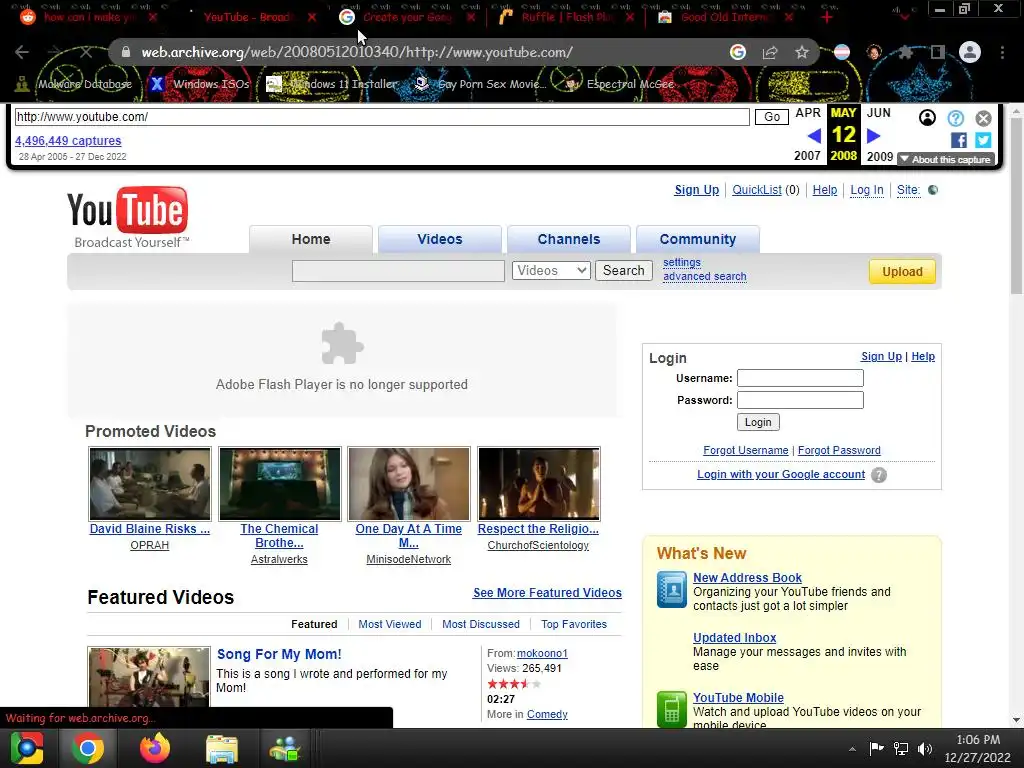Expand About this capture
This screenshot has width=1024, height=768.
946,159
